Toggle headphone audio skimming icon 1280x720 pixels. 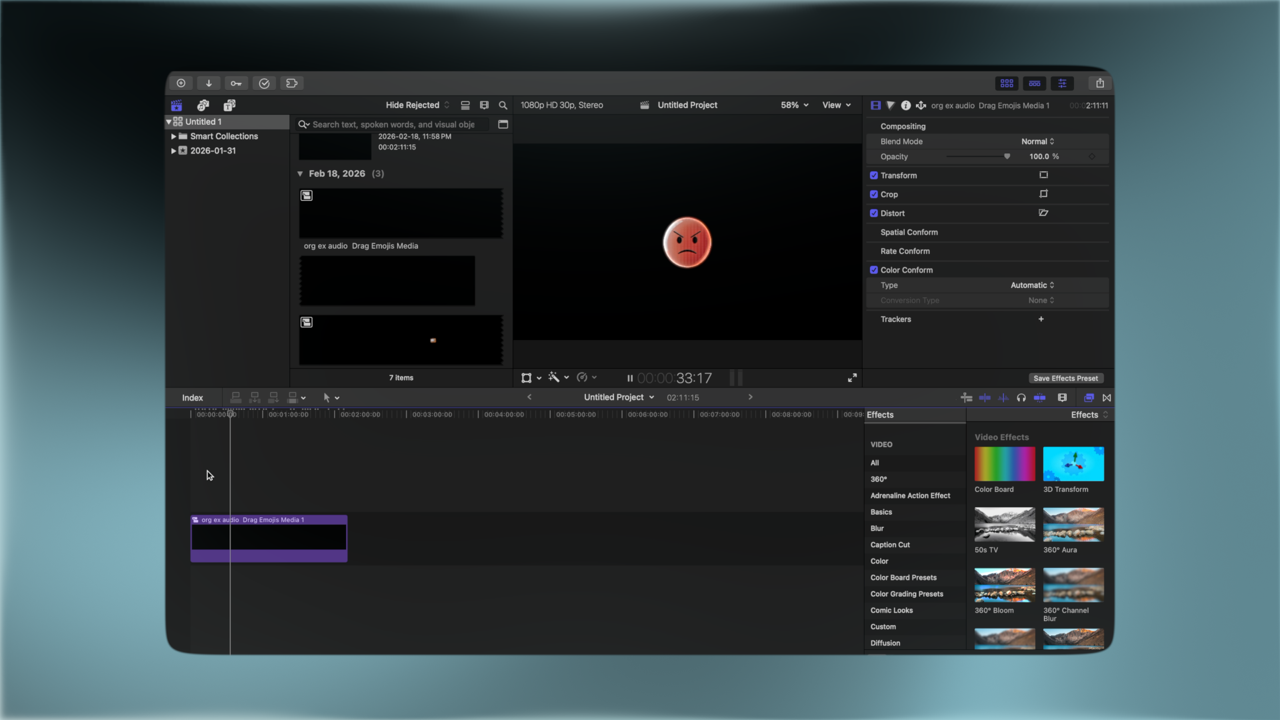tap(1021, 398)
